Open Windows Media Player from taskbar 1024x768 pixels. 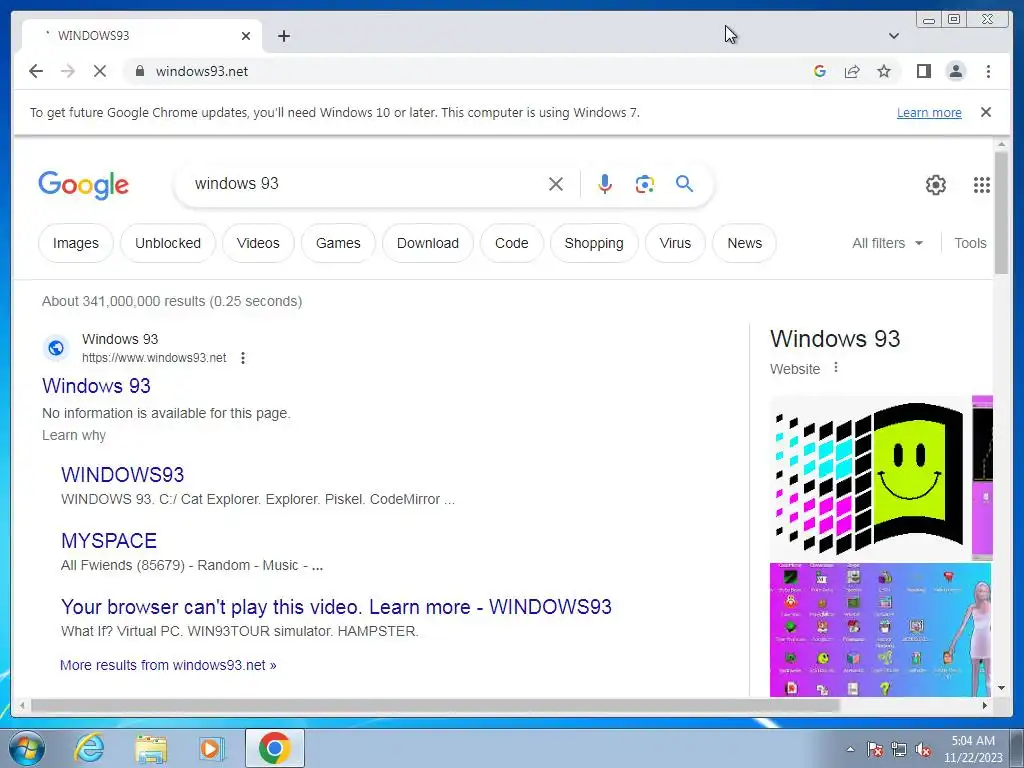tap(212, 748)
